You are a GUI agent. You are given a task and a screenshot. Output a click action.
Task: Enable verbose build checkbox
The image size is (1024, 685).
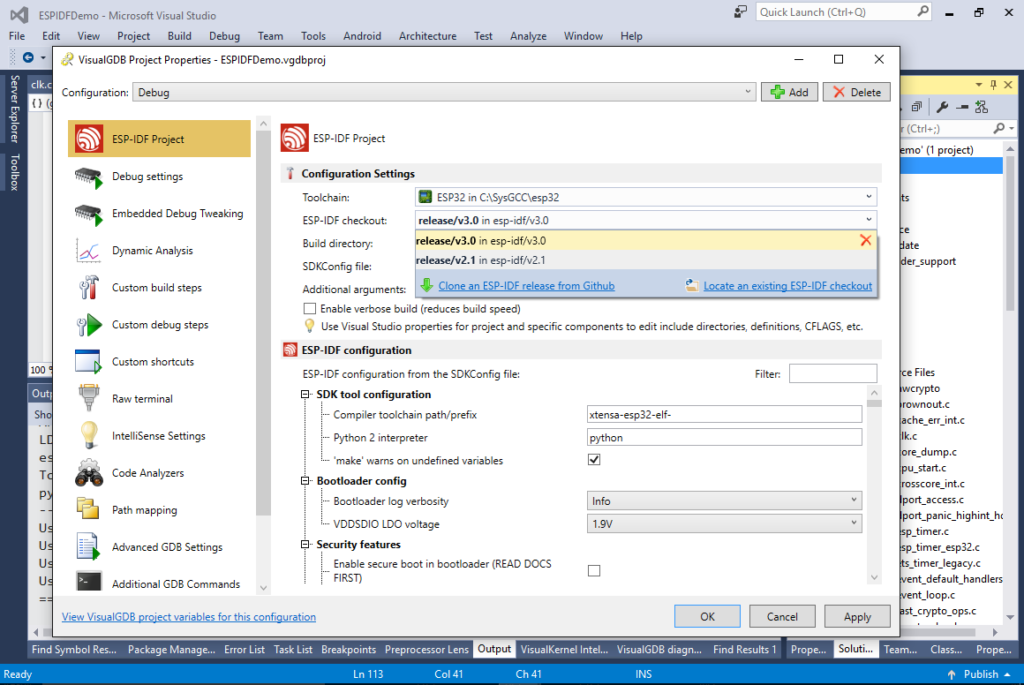pyautogui.click(x=309, y=309)
